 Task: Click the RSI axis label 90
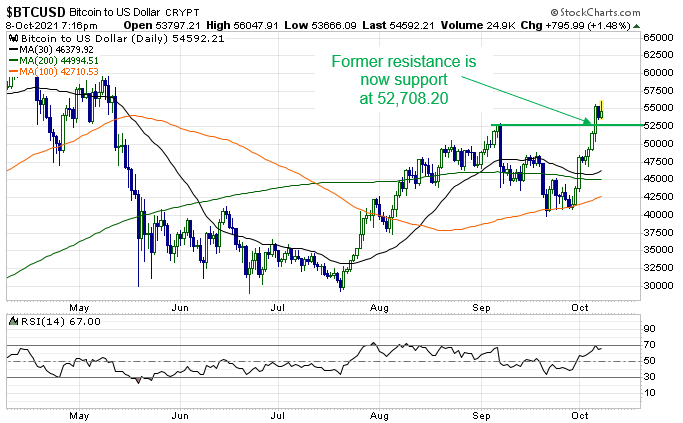[649, 328]
